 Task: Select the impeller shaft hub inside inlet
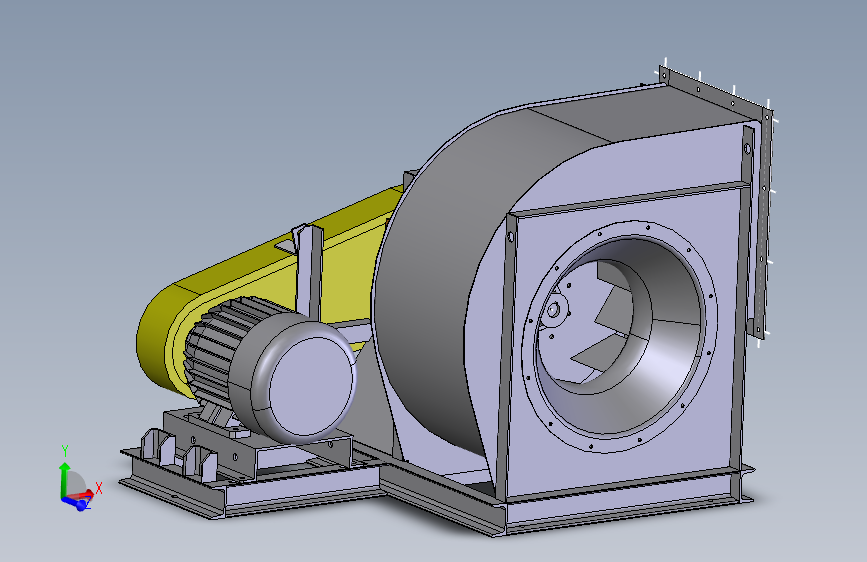(x=554, y=310)
